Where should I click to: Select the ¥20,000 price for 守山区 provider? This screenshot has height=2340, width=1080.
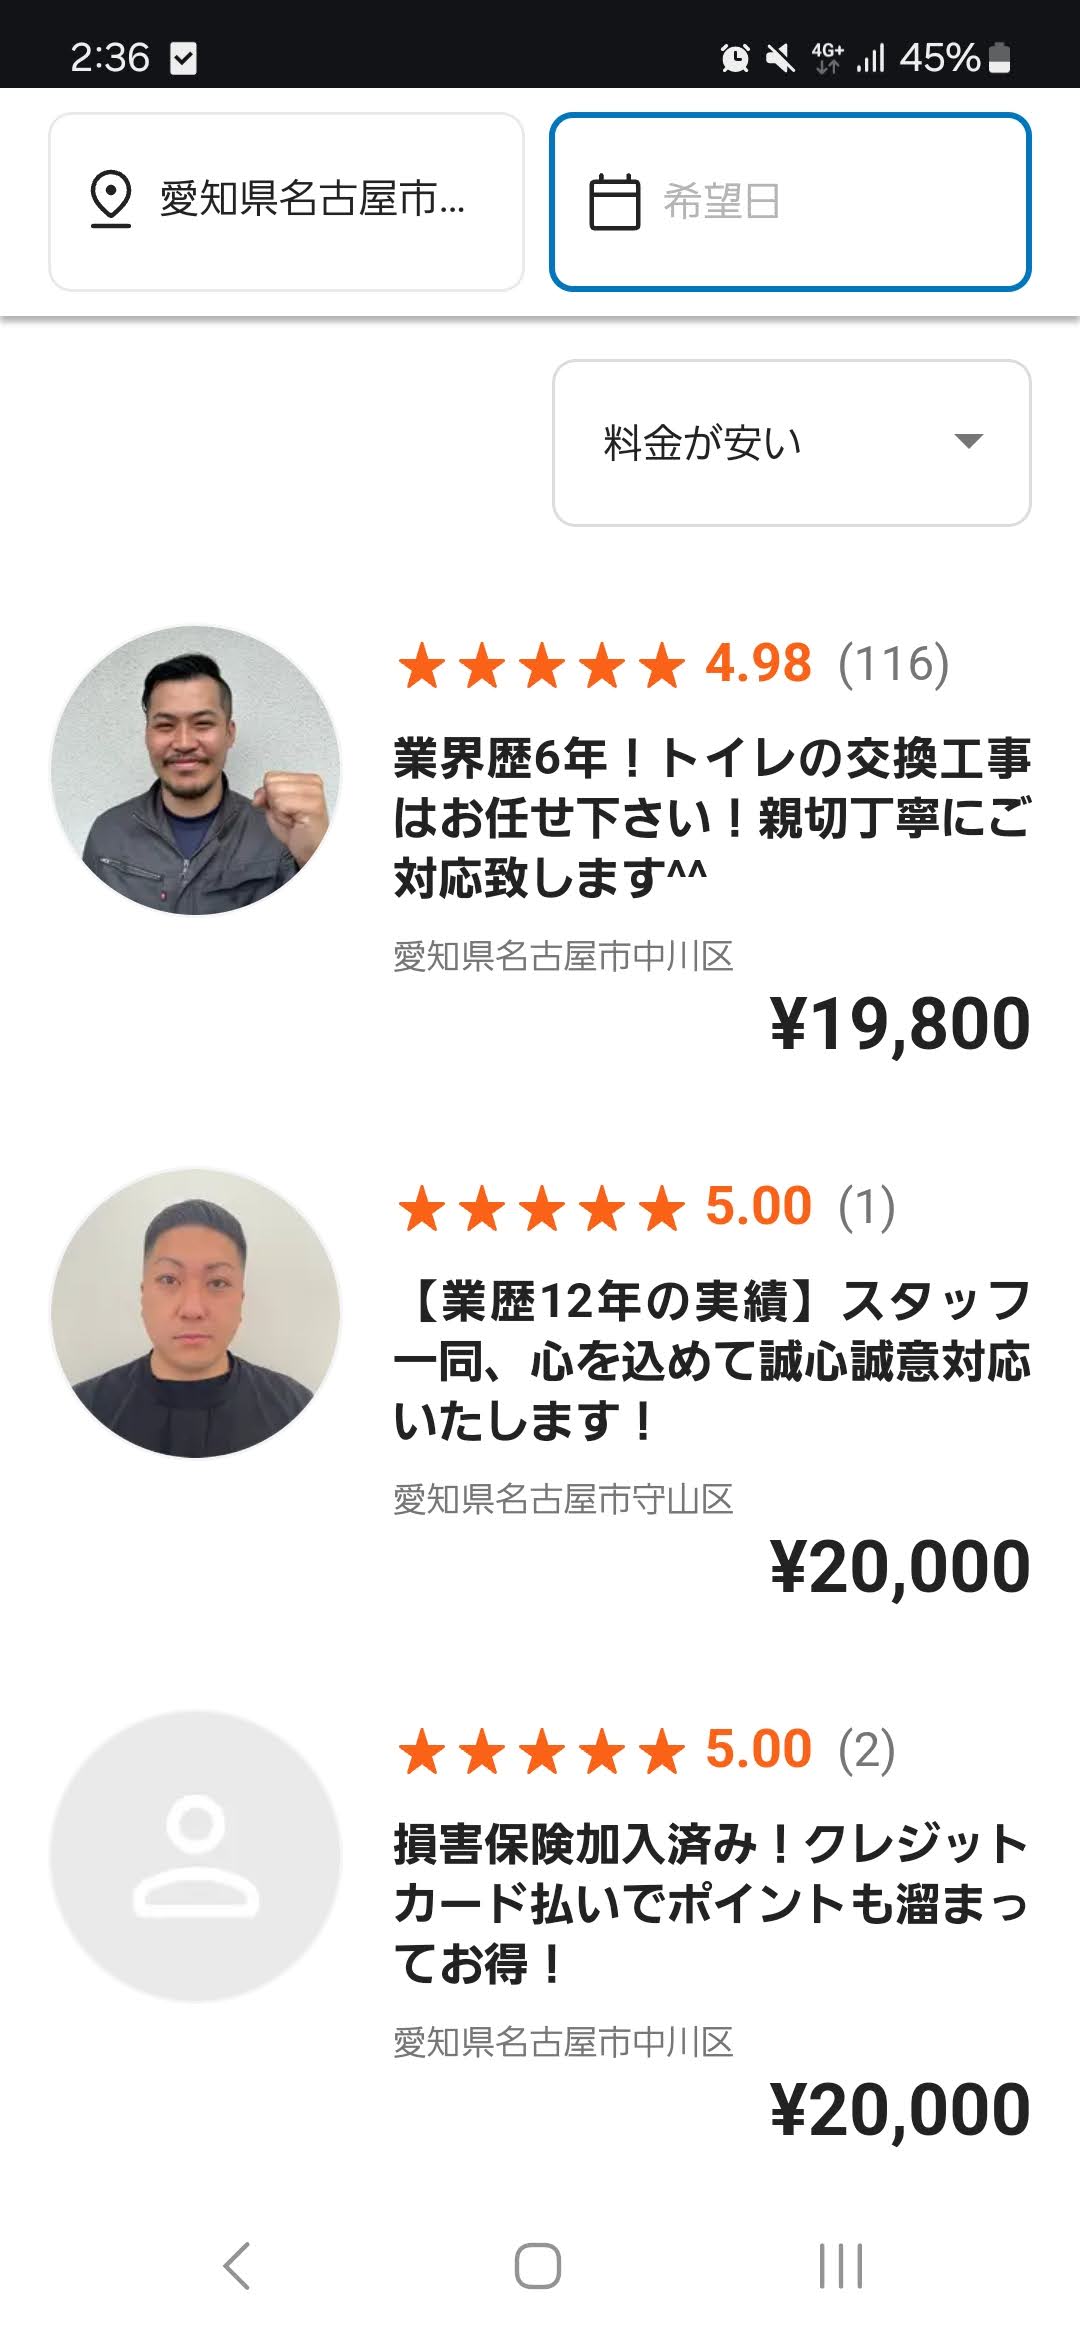click(x=900, y=1568)
